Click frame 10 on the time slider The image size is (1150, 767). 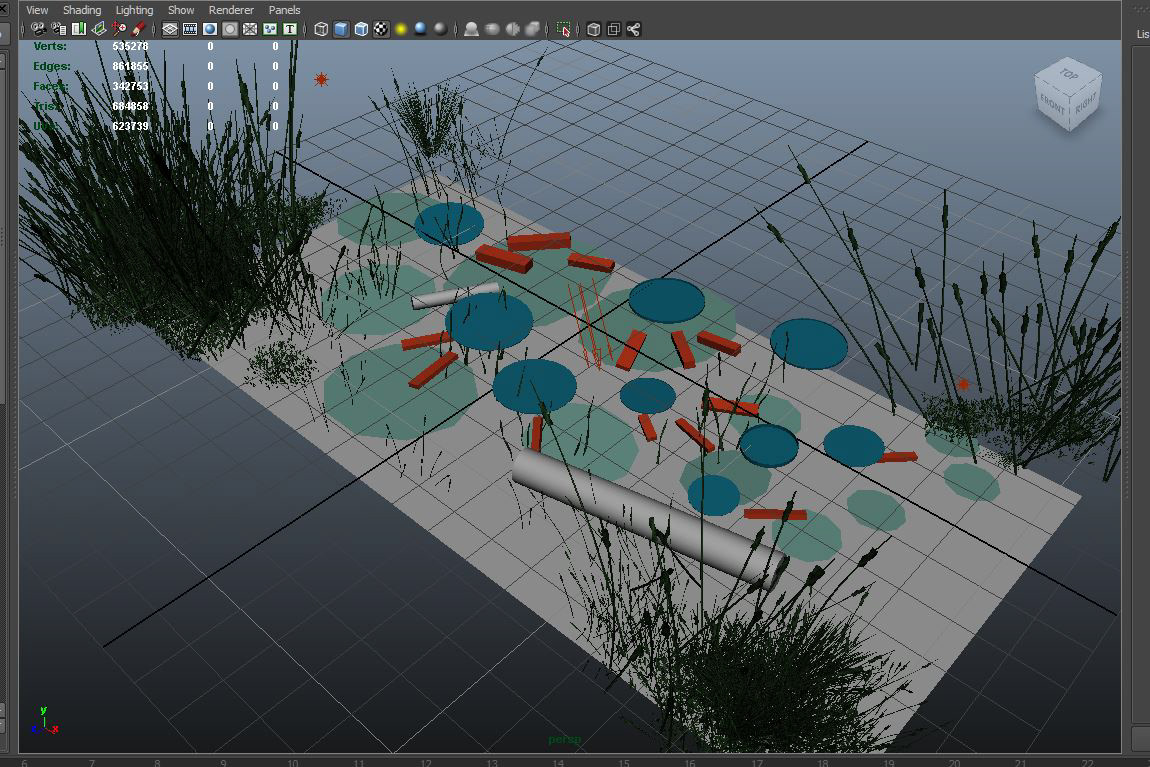coord(293,763)
